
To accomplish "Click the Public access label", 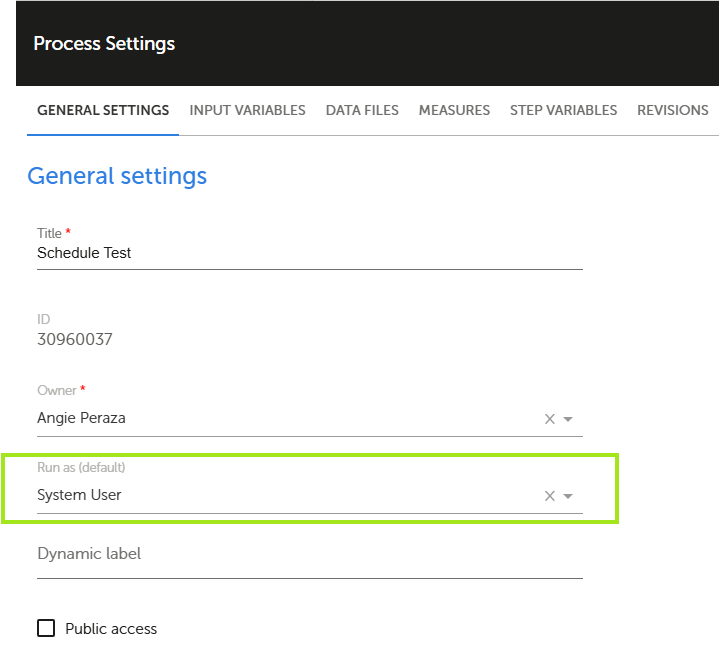I will (111, 629).
